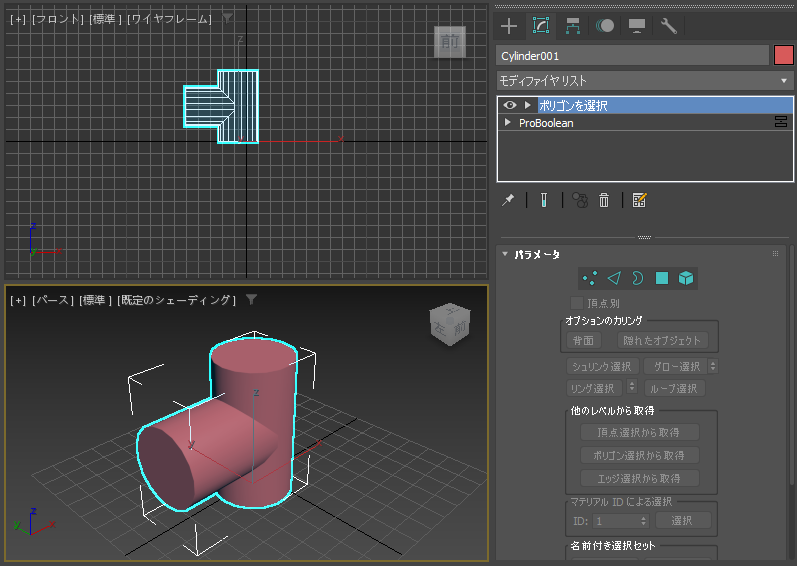The height and width of the screenshot is (566, 797).
Task: Select the Element cube sub-object icon
Action: 686,278
